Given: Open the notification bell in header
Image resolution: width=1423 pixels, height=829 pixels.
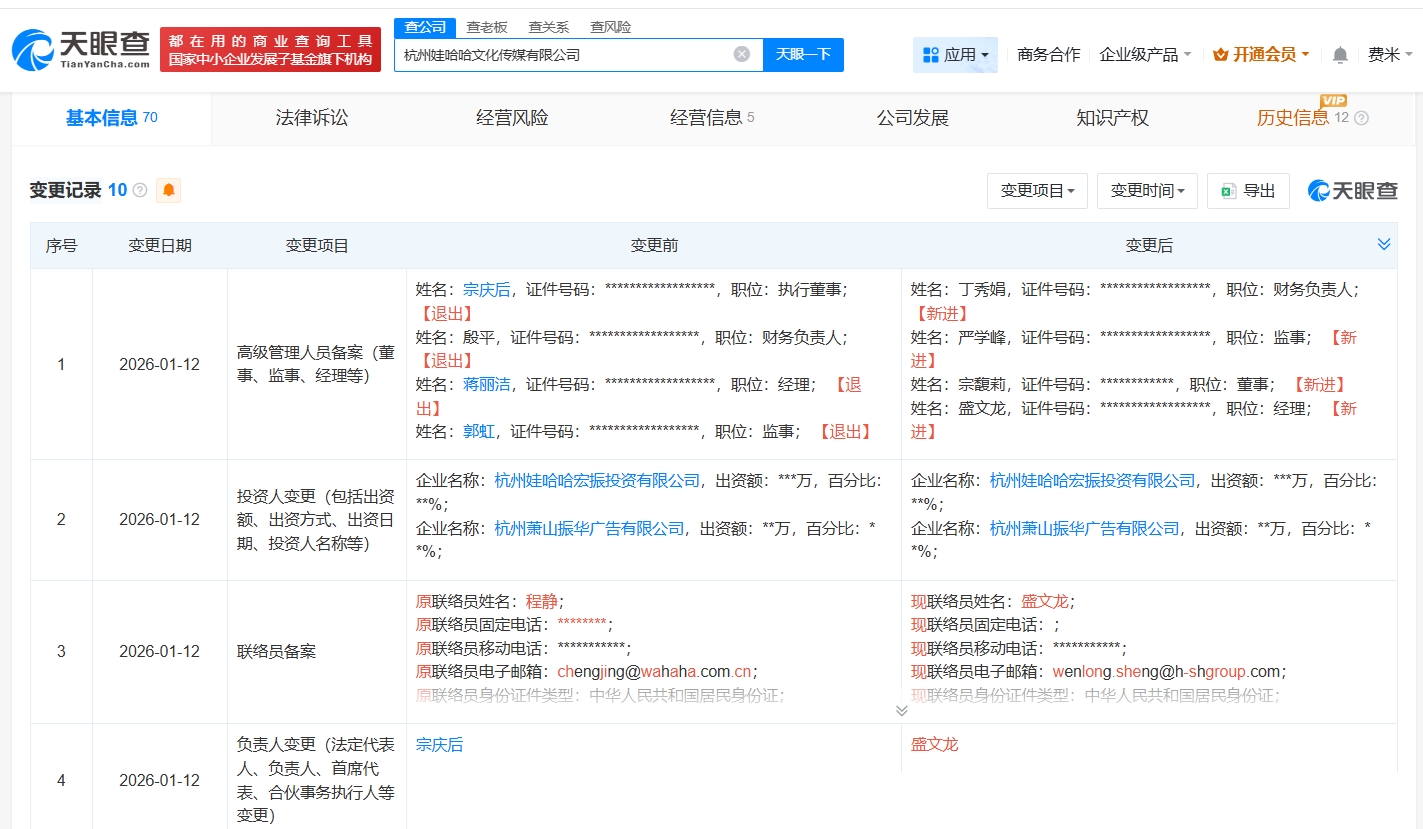Looking at the screenshot, I should pos(1340,55).
